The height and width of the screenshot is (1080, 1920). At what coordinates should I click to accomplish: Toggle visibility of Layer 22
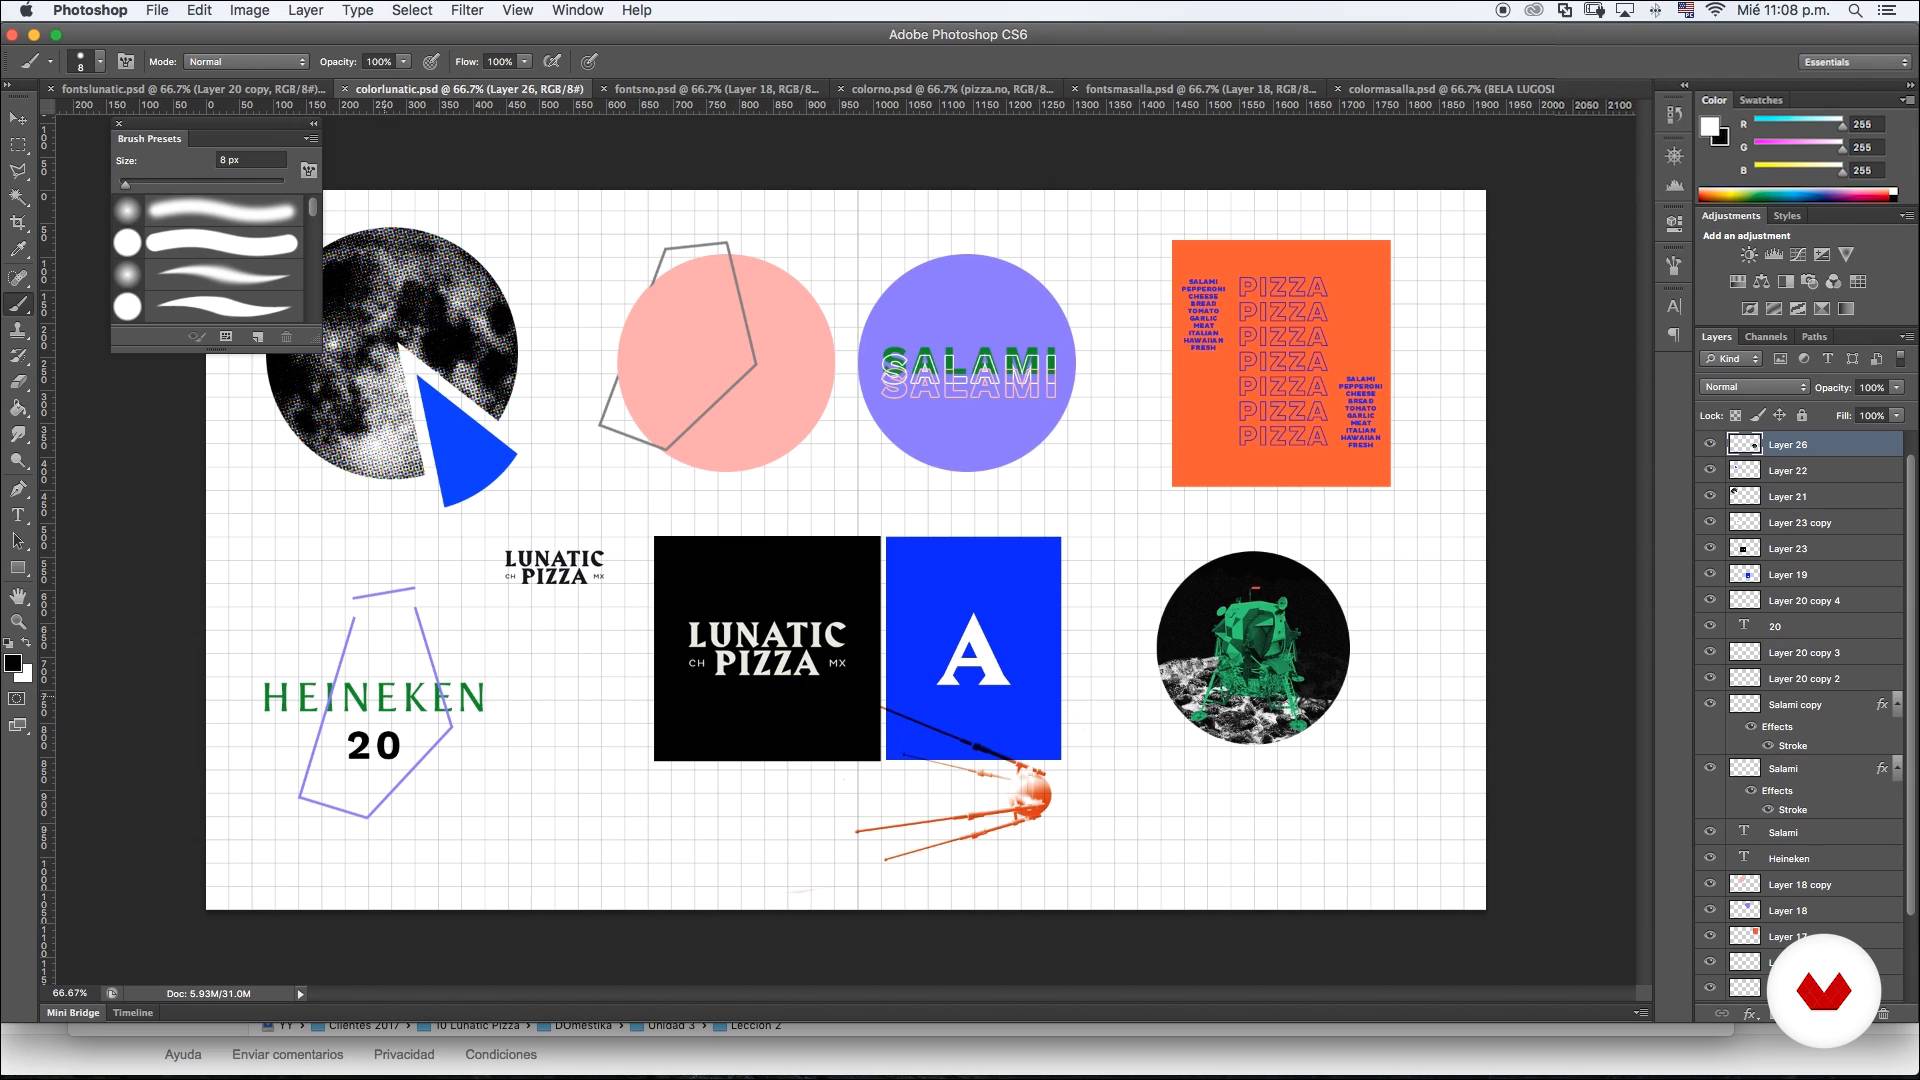point(1710,470)
